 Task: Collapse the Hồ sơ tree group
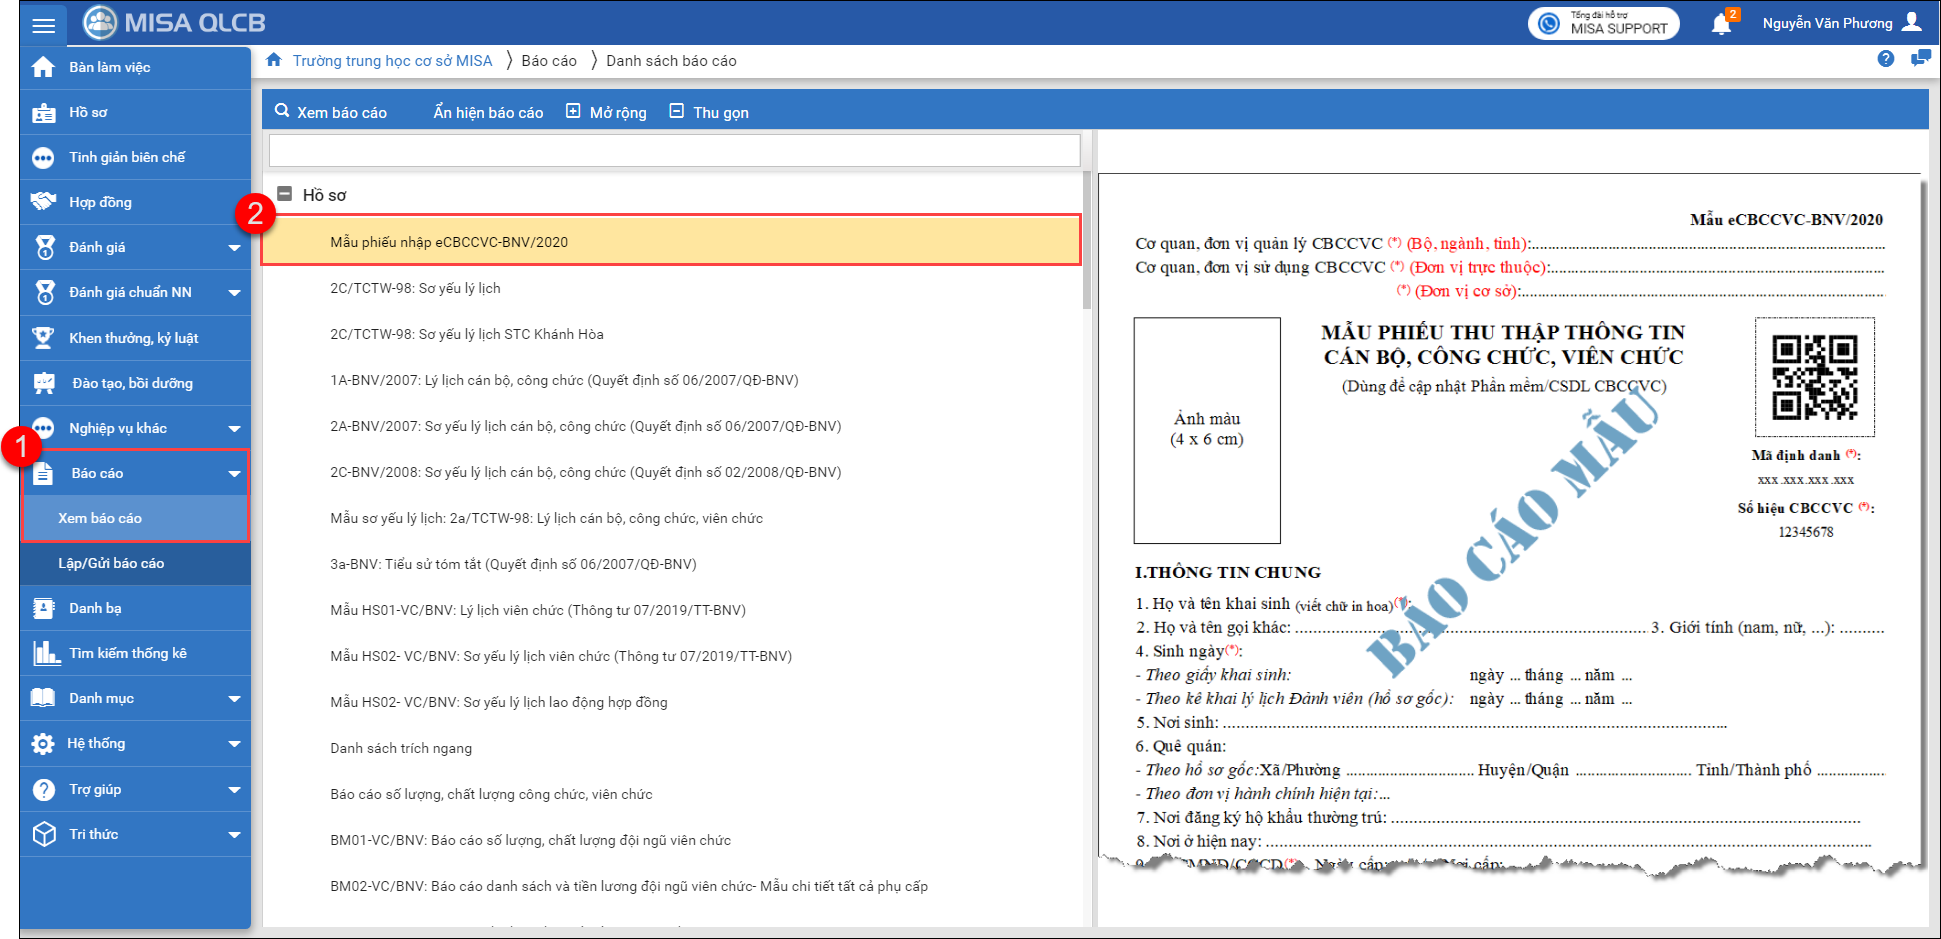click(x=285, y=194)
